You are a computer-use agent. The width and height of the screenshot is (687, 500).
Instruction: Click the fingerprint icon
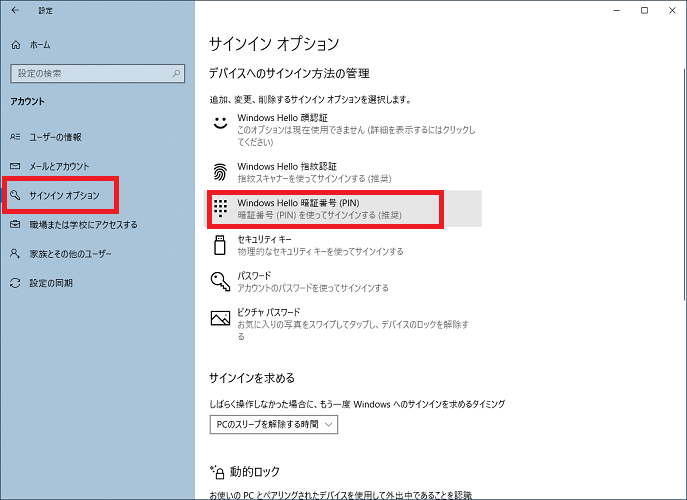click(220, 172)
